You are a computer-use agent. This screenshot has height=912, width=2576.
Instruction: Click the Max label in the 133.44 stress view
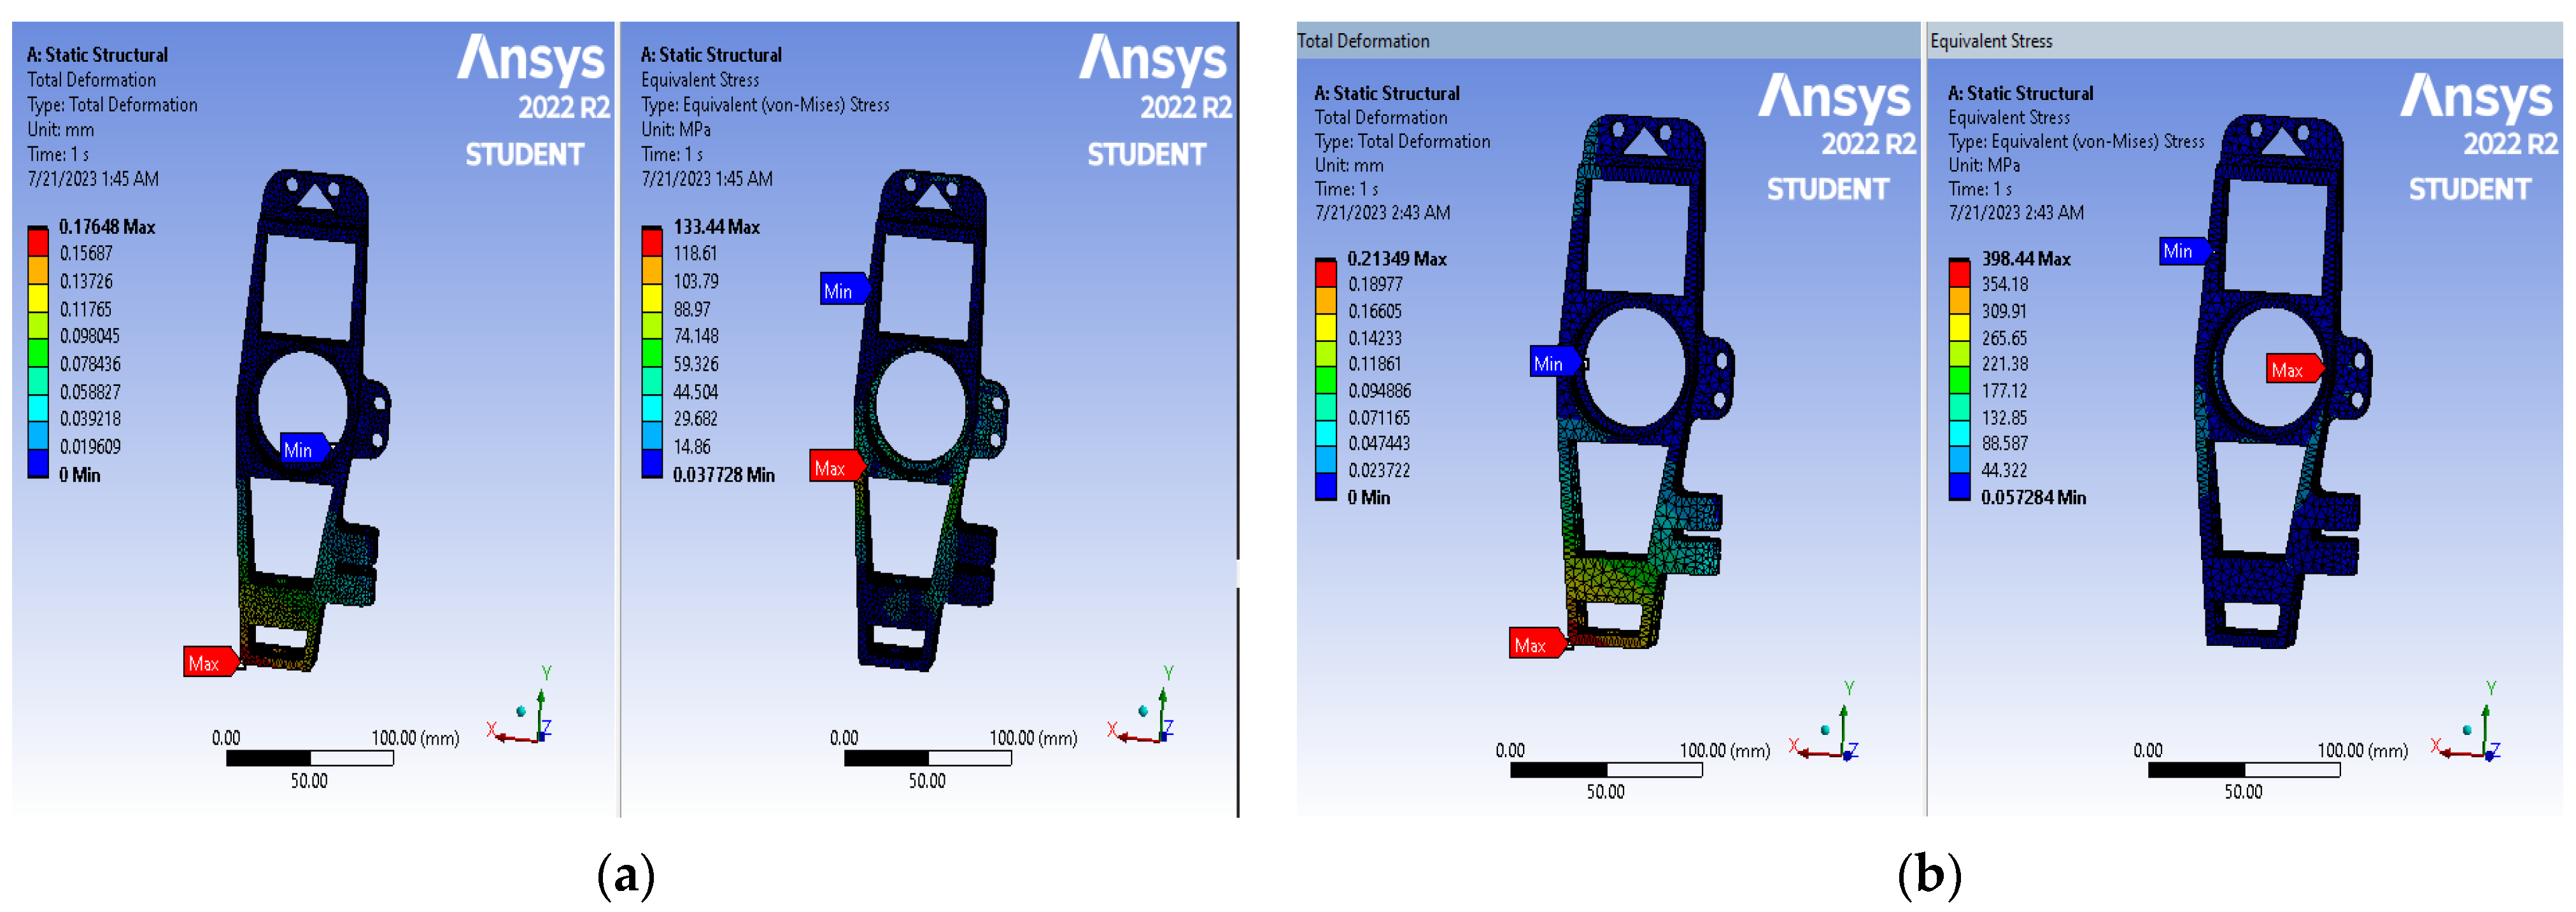pyautogui.click(x=832, y=467)
